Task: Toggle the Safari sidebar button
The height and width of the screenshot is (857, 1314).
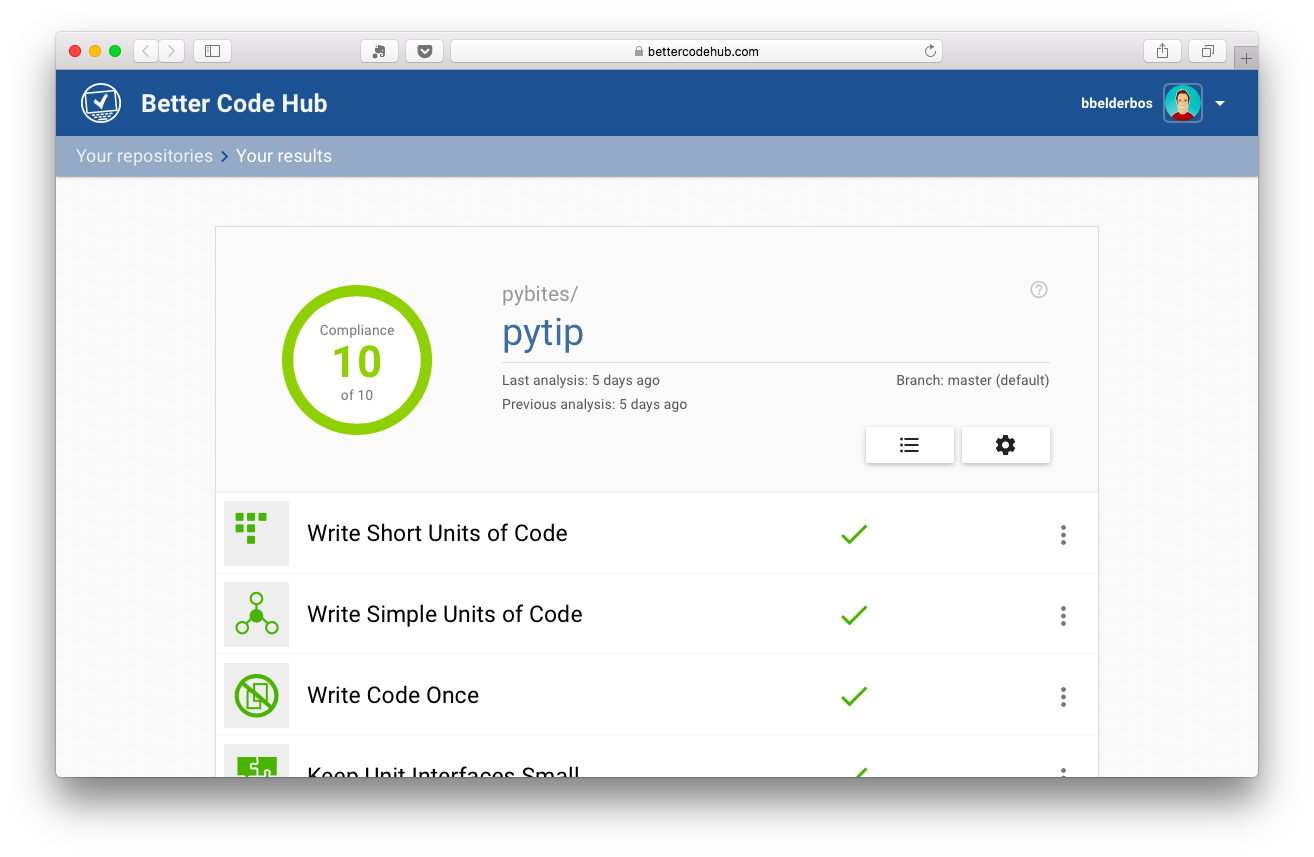Action: [212, 51]
